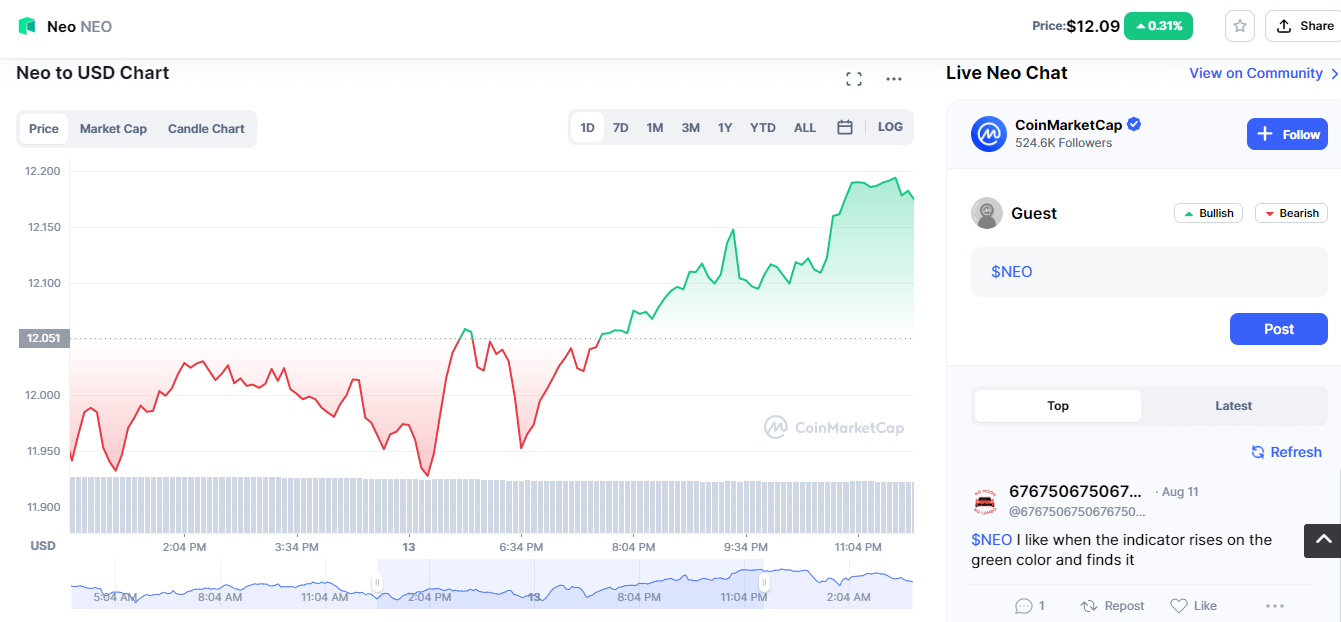Select the Bearish sentiment toggle

pos(1290,213)
